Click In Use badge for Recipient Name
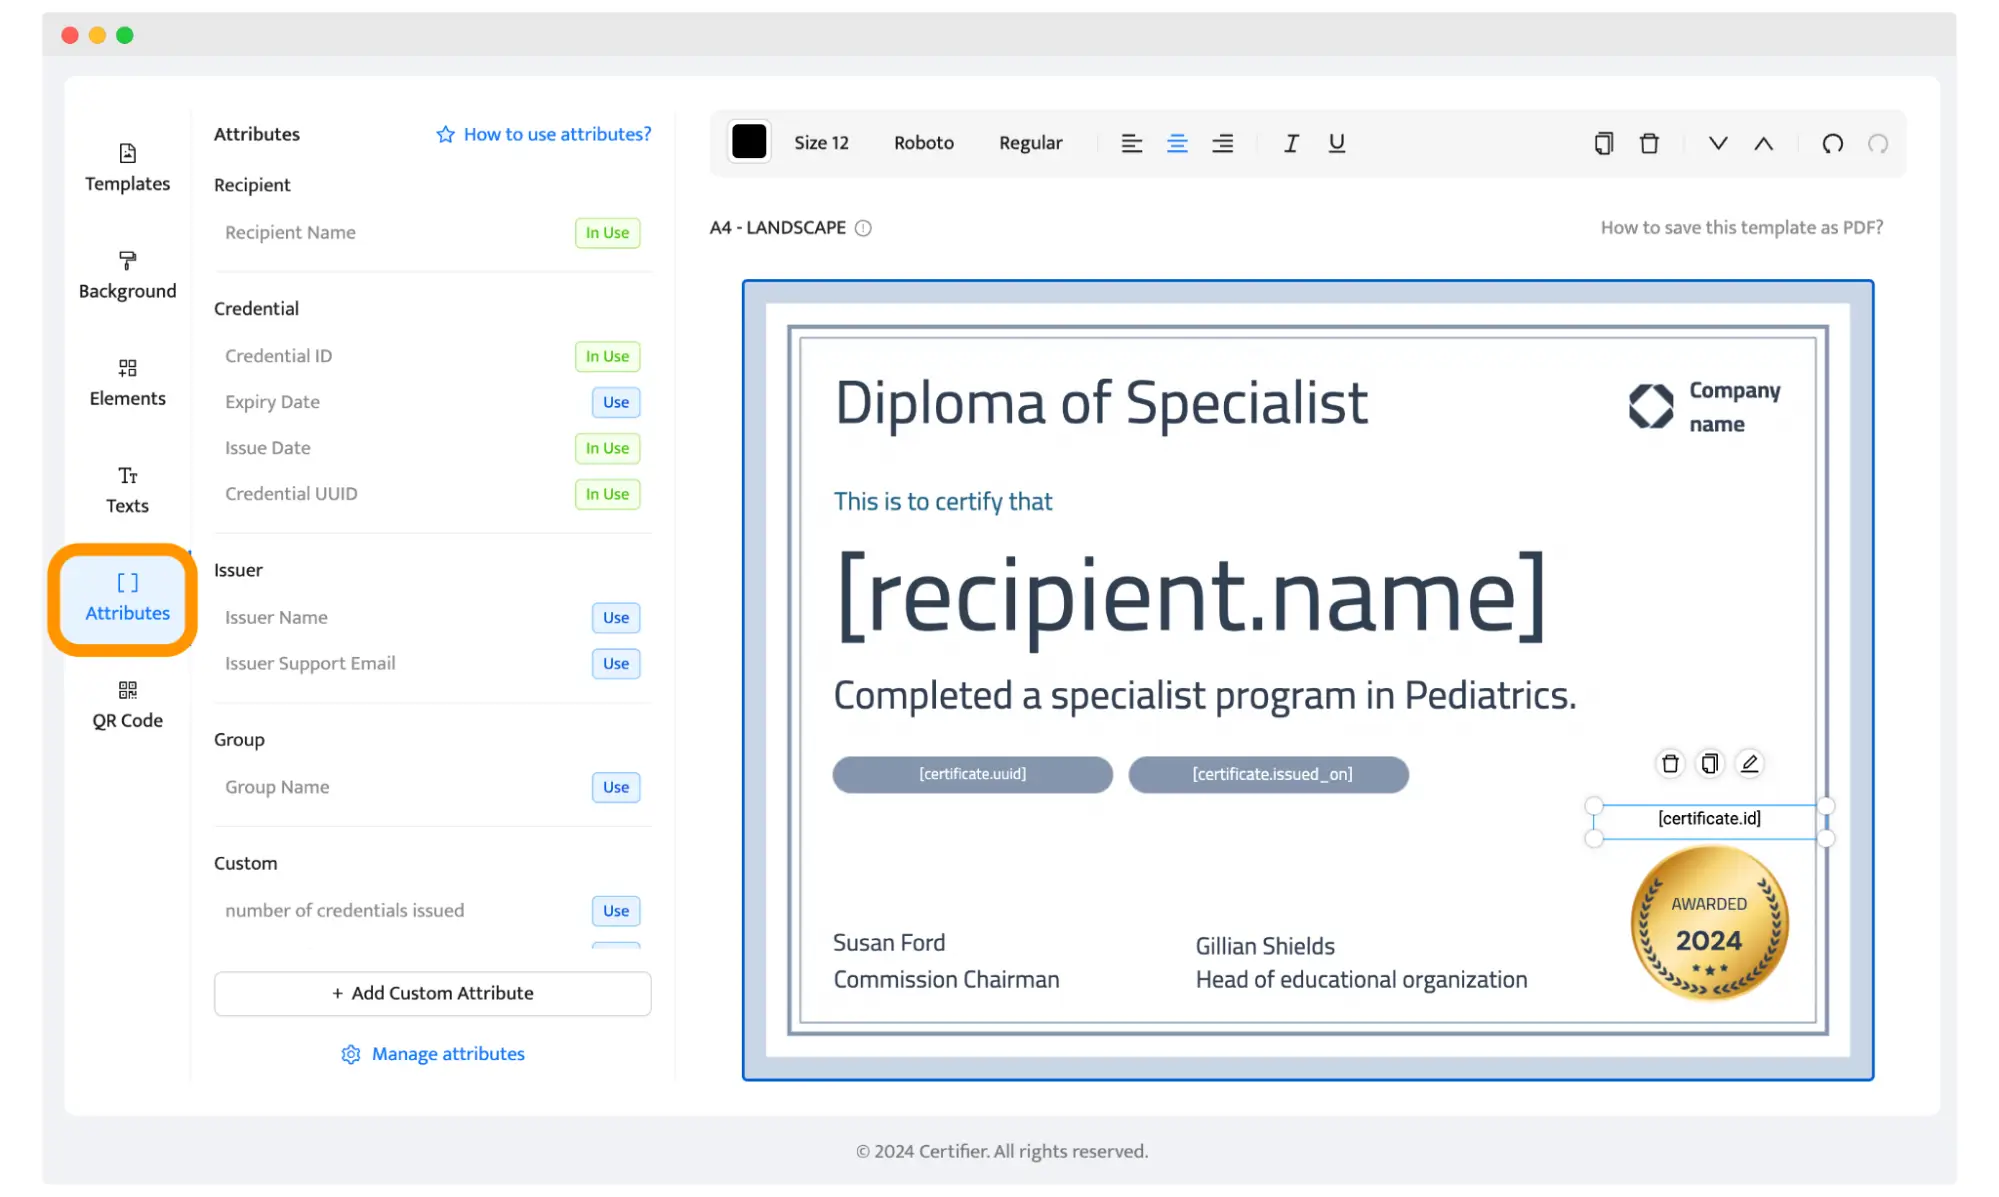This screenshot has height=1197, width=1999. click(607, 232)
